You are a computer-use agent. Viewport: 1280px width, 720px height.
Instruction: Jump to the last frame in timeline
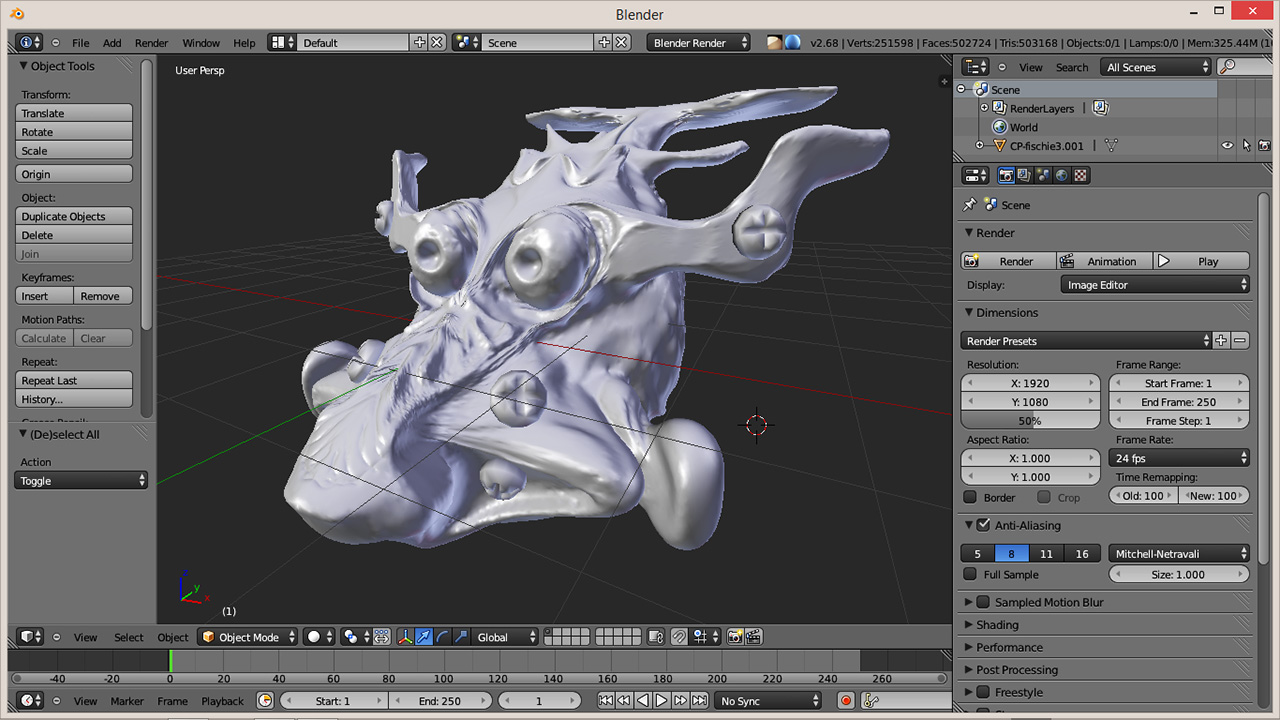point(698,701)
